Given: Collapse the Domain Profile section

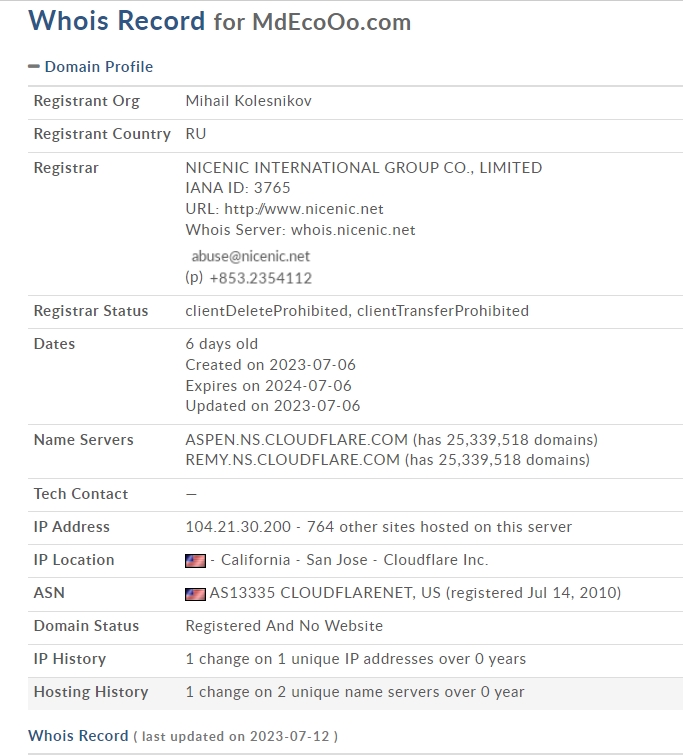Looking at the screenshot, I should coord(90,67).
